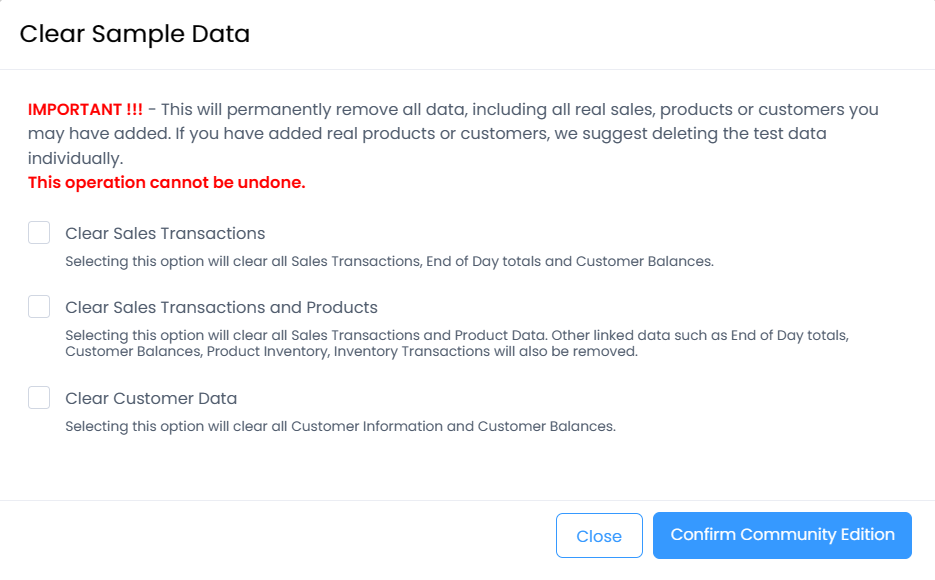Click the word 'Products' in second option label
Screen dimensions: 935x580
click(x=342, y=308)
